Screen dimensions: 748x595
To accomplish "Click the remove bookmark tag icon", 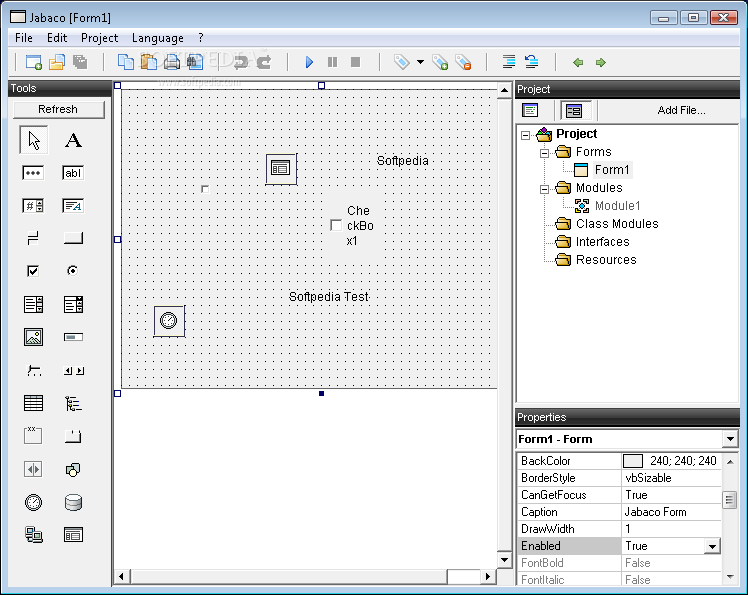I will 463,62.
